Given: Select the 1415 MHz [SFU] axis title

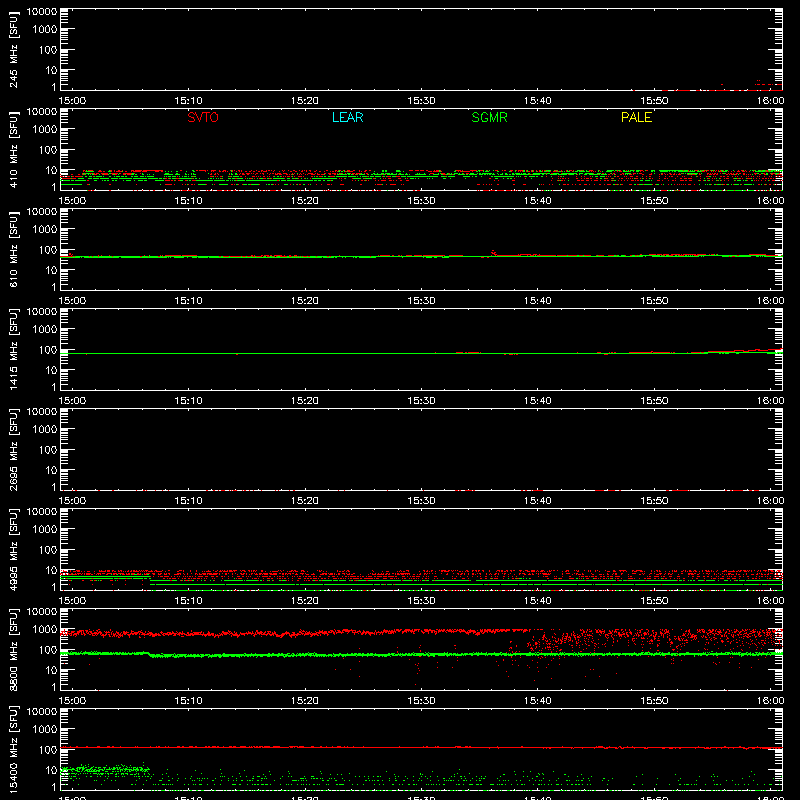Looking at the screenshot, I should 13,350.
